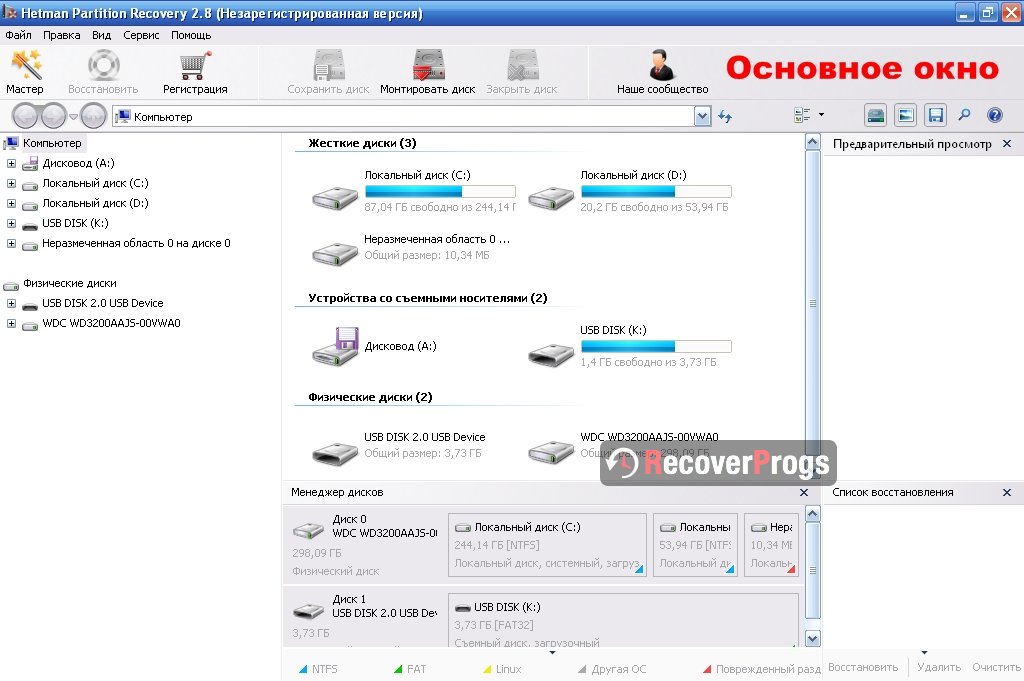Select WDC WD3200AAJS physical disk icon in main pane
This screenshot has width=1024, height=681.
coord(551,451)
